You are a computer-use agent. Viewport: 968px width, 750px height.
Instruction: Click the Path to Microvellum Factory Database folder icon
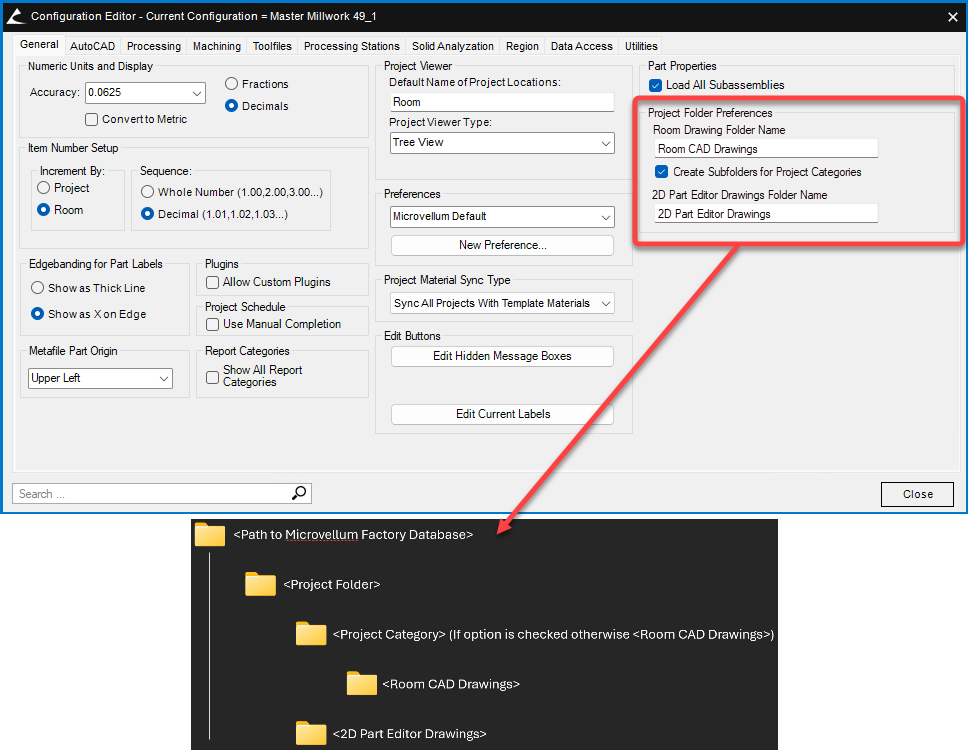point(210,535)
